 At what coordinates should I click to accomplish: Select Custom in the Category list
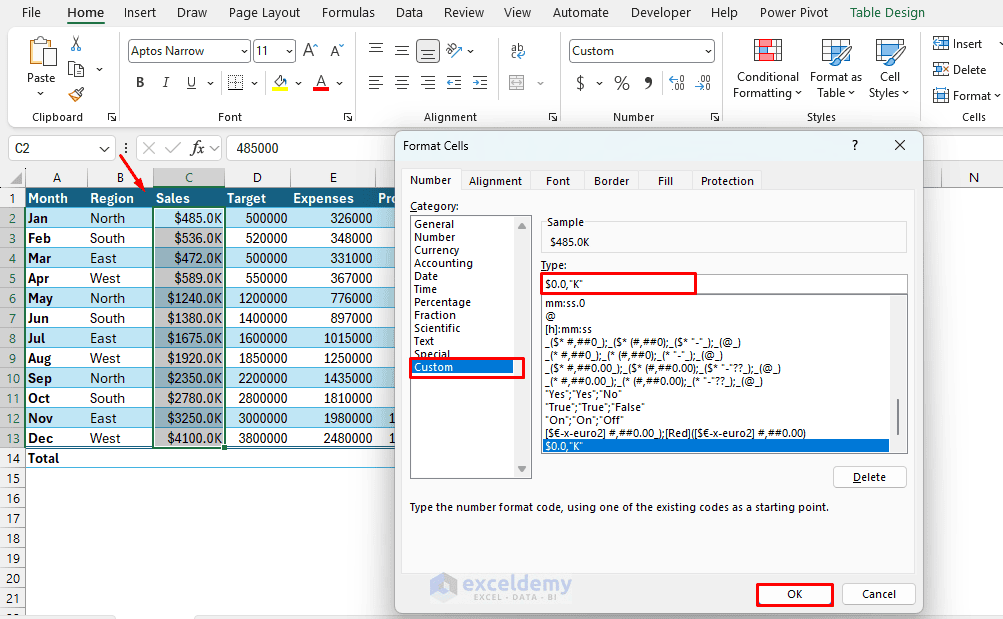pyautogui.click(x=462, y=367)
